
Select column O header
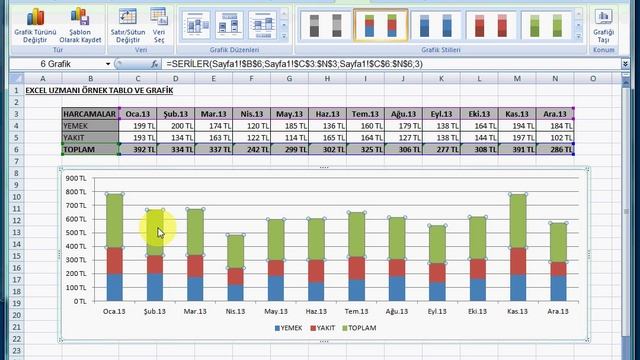[593, 78]
